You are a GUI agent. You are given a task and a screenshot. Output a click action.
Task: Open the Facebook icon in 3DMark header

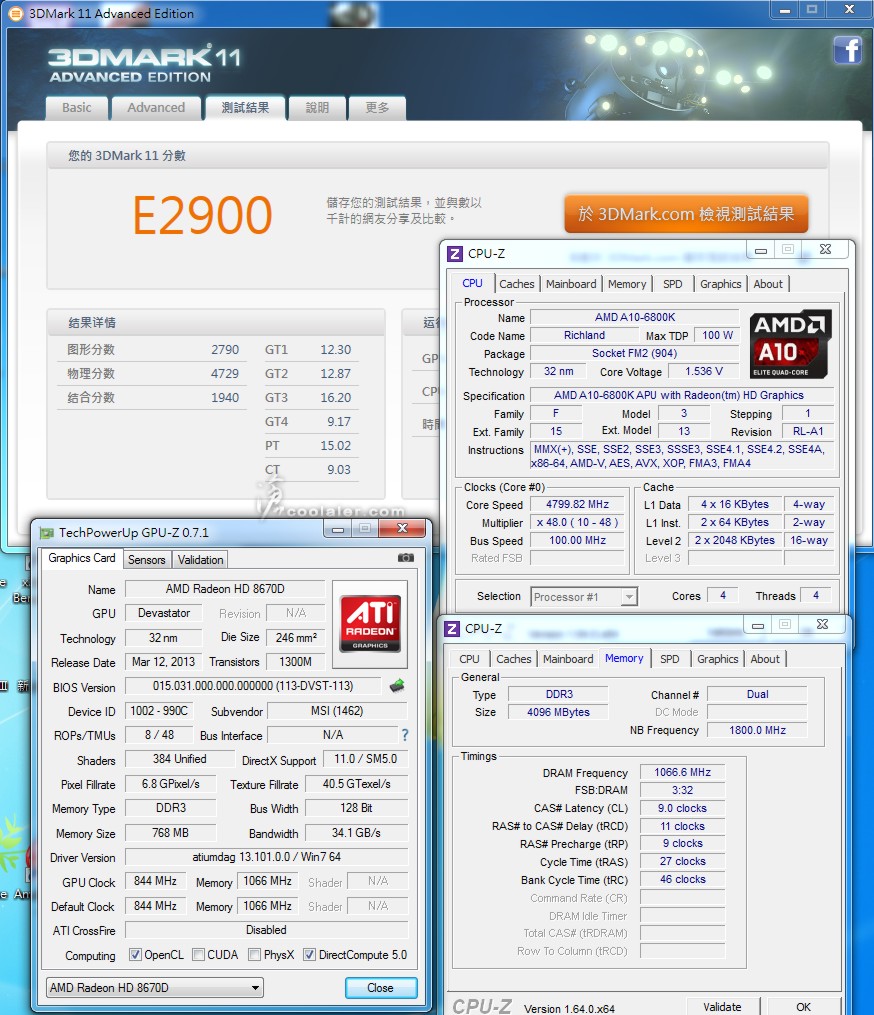(847, 50)
